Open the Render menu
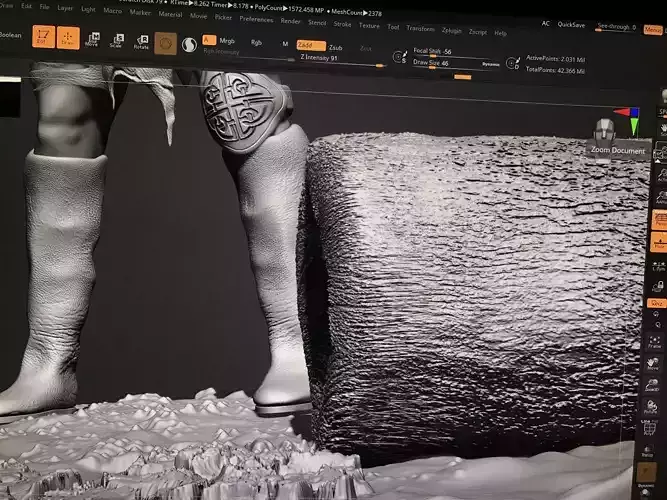The image size is (667, 500). tap(291, 21)
